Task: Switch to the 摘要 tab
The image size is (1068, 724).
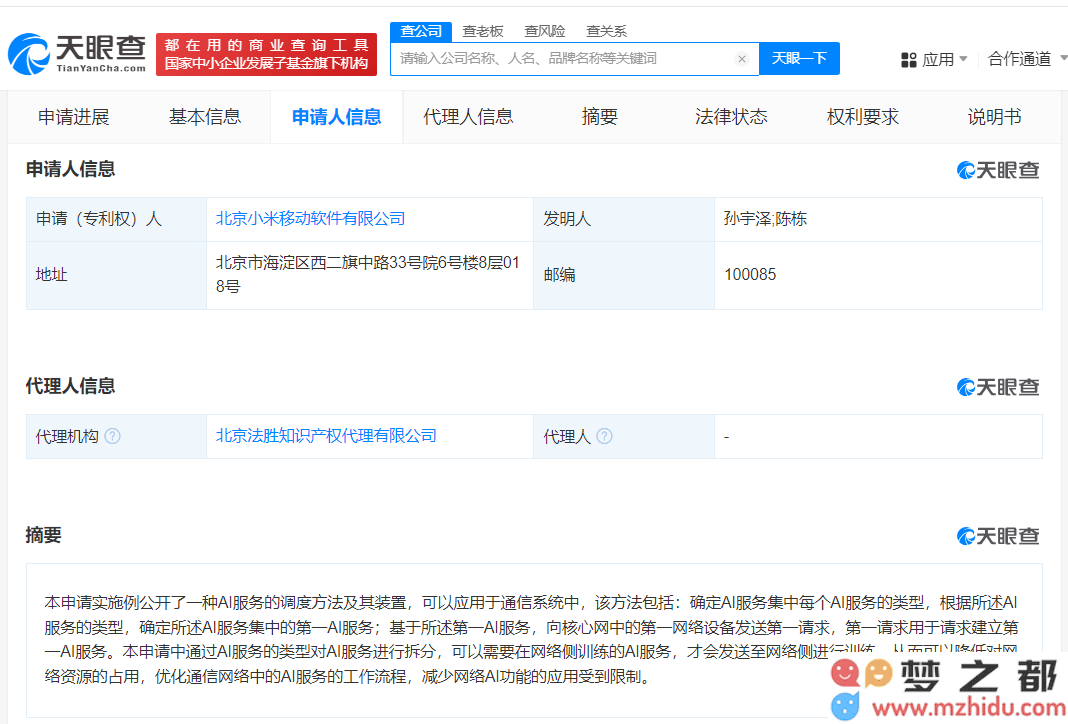Action: click(x=599, y=117)
